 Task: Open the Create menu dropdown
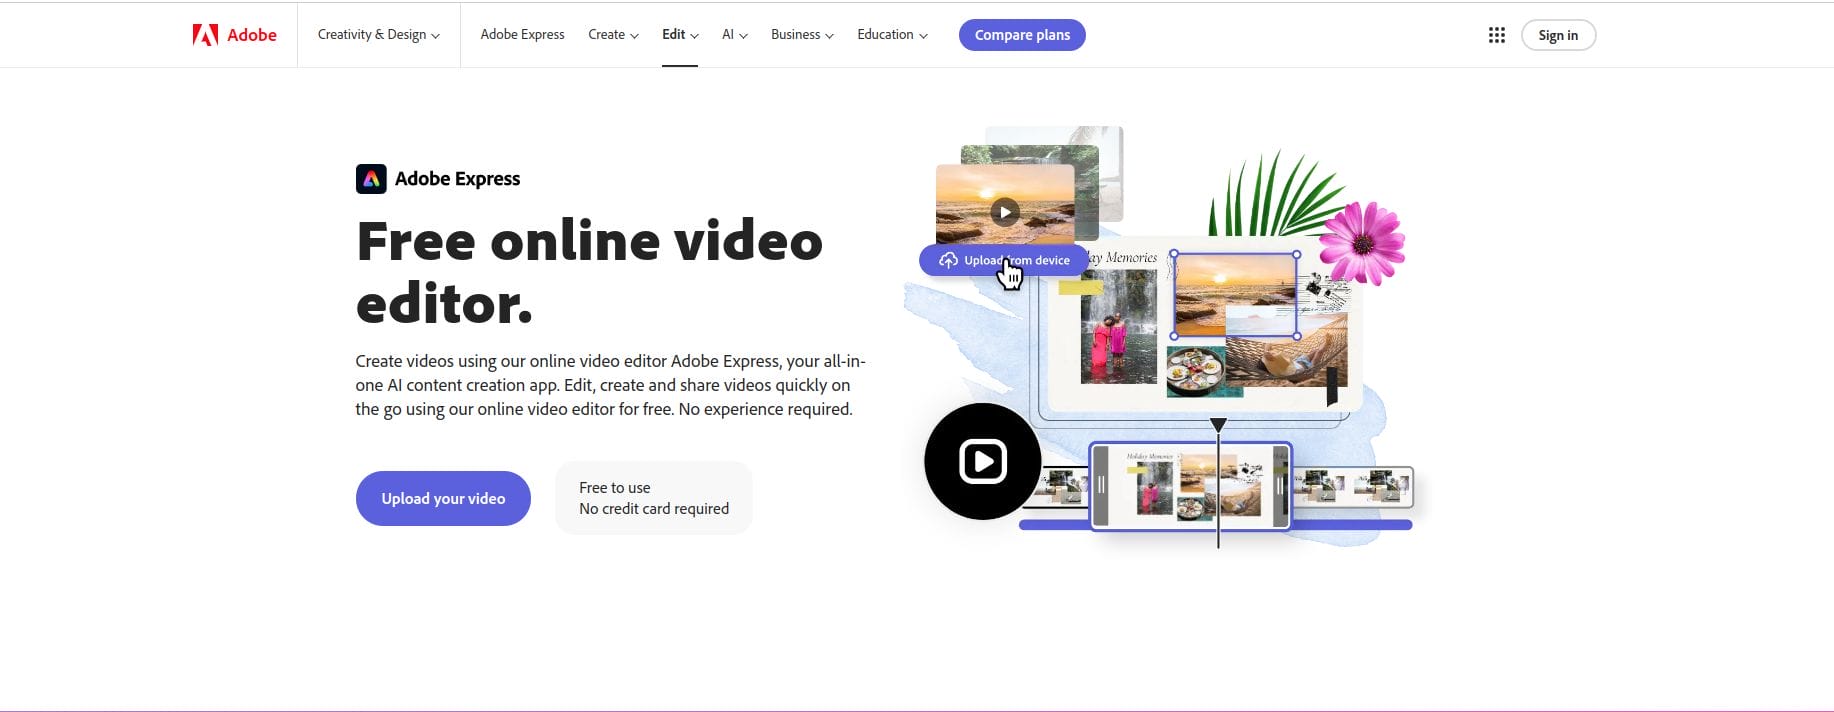click(x=612, y=35)
